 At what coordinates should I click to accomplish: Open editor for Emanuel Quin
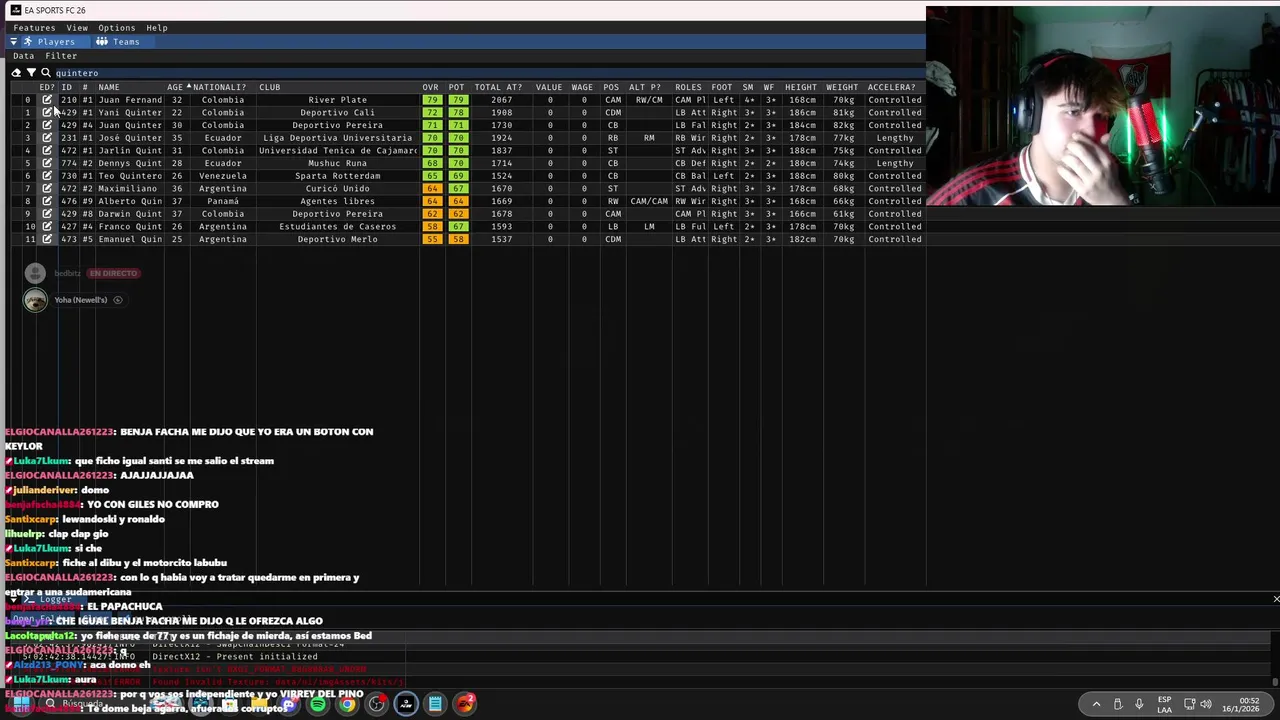click(47, 239)
